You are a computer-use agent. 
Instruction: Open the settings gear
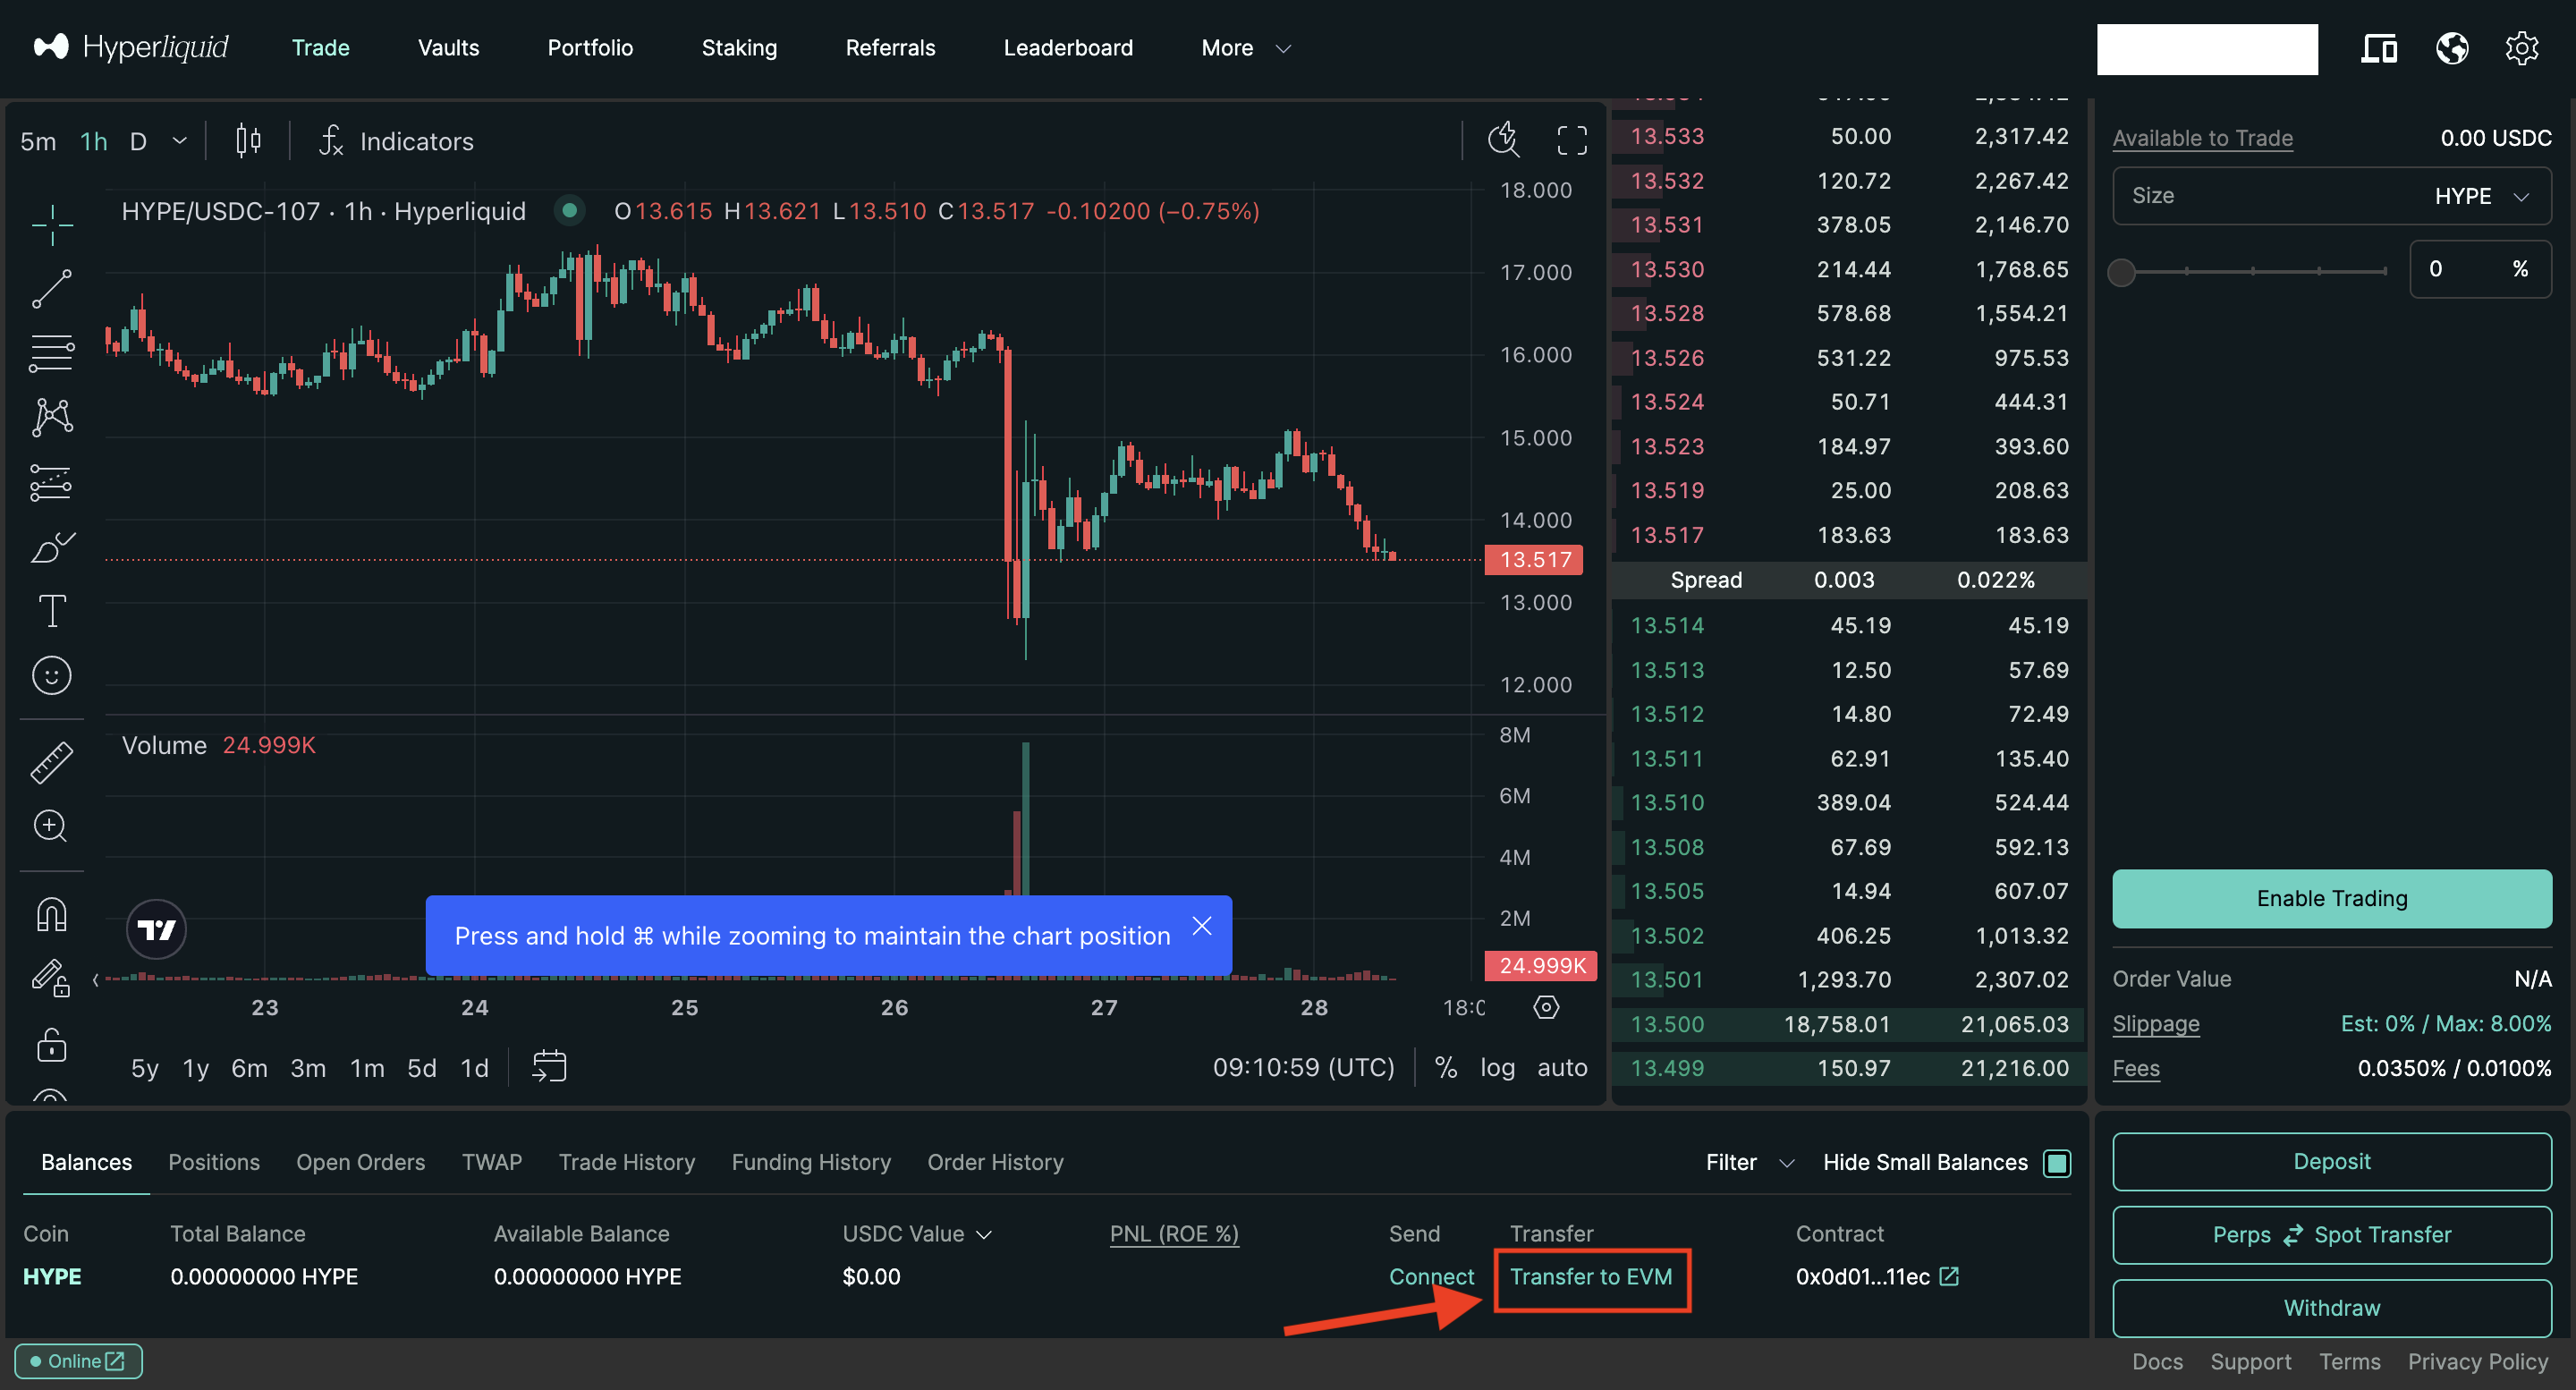point(2522,48)
